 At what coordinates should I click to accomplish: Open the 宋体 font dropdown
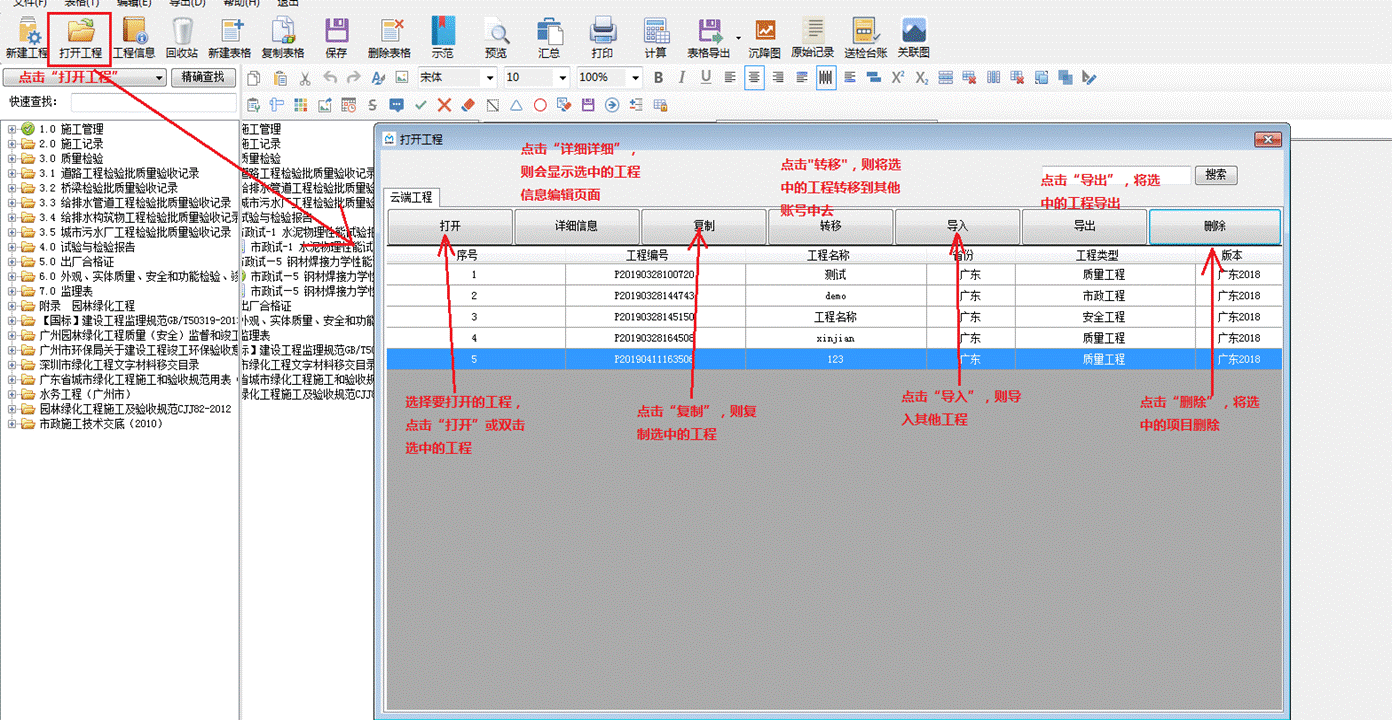490,77
